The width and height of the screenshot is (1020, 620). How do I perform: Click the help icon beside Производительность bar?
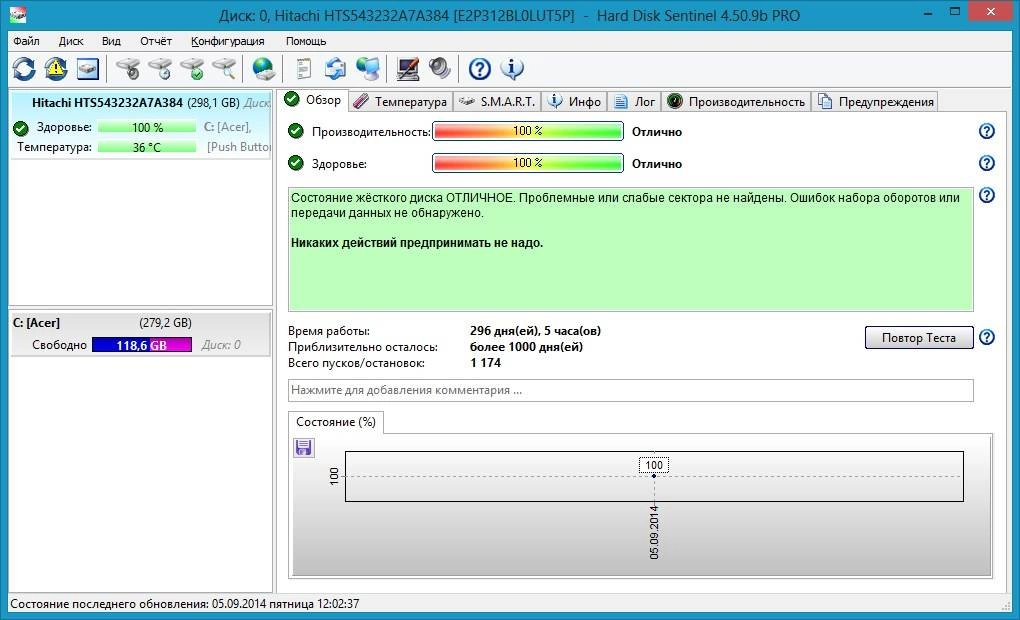(x=987, y=131)
